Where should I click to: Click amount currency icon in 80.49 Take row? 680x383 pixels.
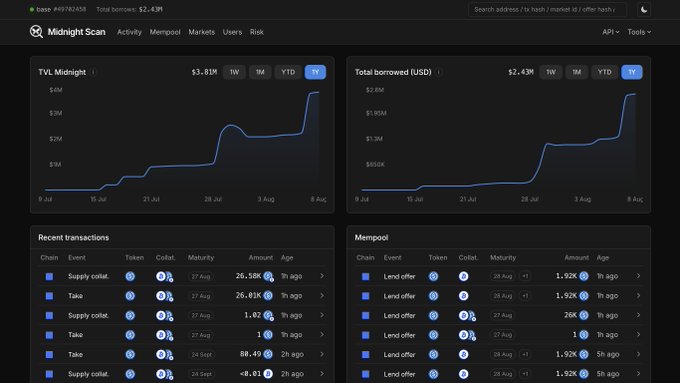[268, 354]
